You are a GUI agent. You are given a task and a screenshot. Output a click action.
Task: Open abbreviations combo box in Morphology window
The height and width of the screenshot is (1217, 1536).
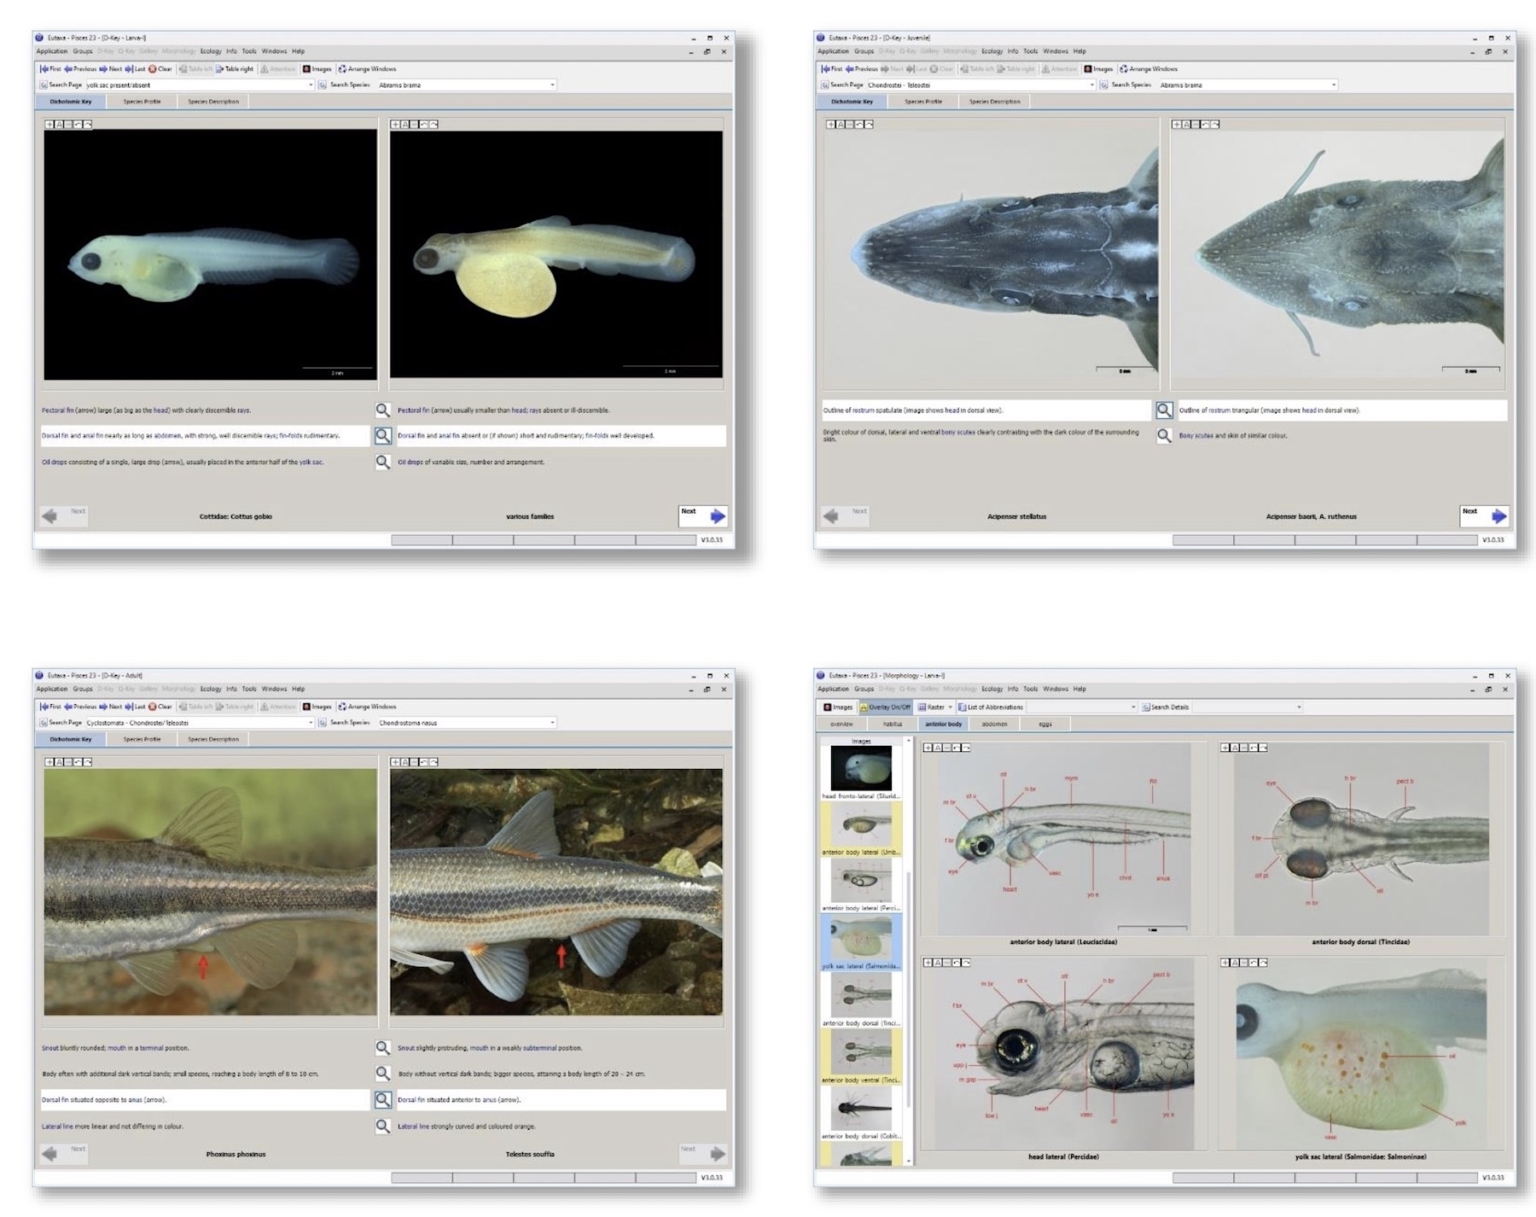(1083, 707)
